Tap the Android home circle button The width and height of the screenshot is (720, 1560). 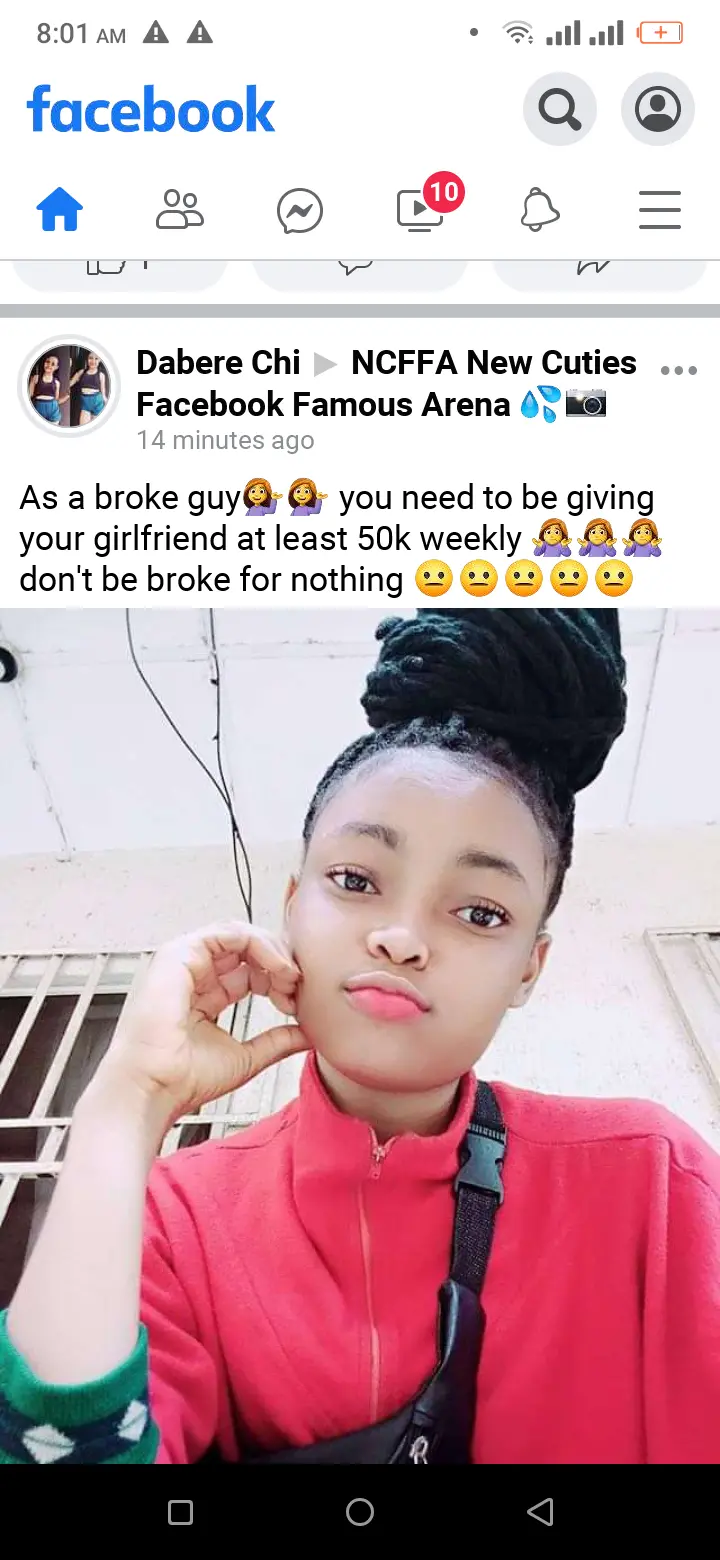click(360, 1512)
